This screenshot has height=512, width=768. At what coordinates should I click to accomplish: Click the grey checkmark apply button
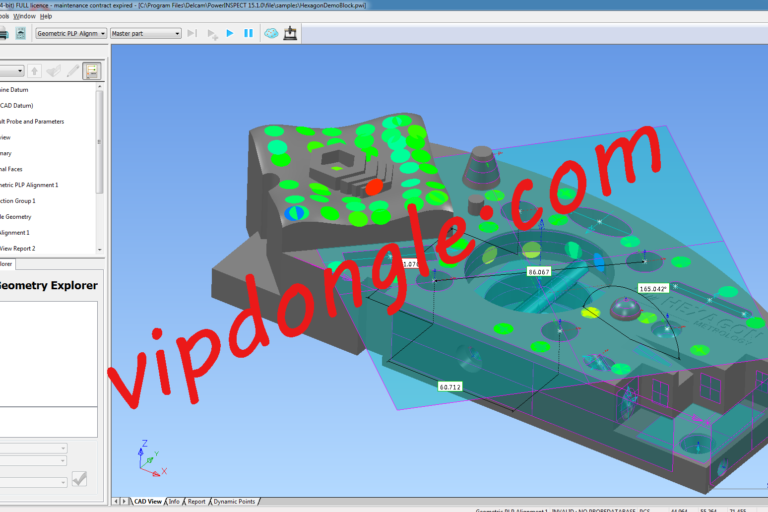pos(79,479)
